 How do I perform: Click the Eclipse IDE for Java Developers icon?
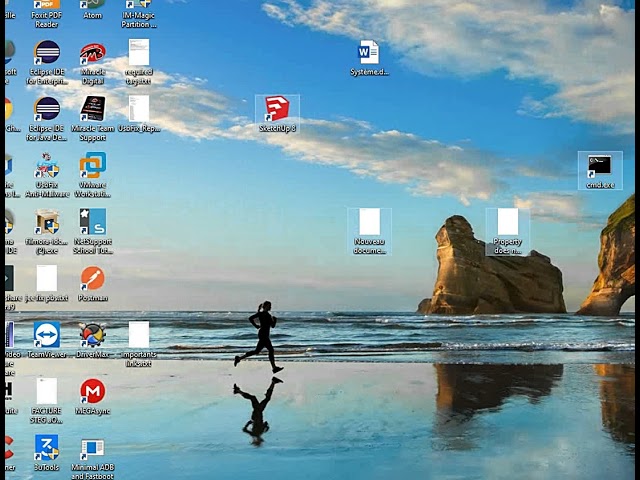pyautogui.click(x=47, y=119)
